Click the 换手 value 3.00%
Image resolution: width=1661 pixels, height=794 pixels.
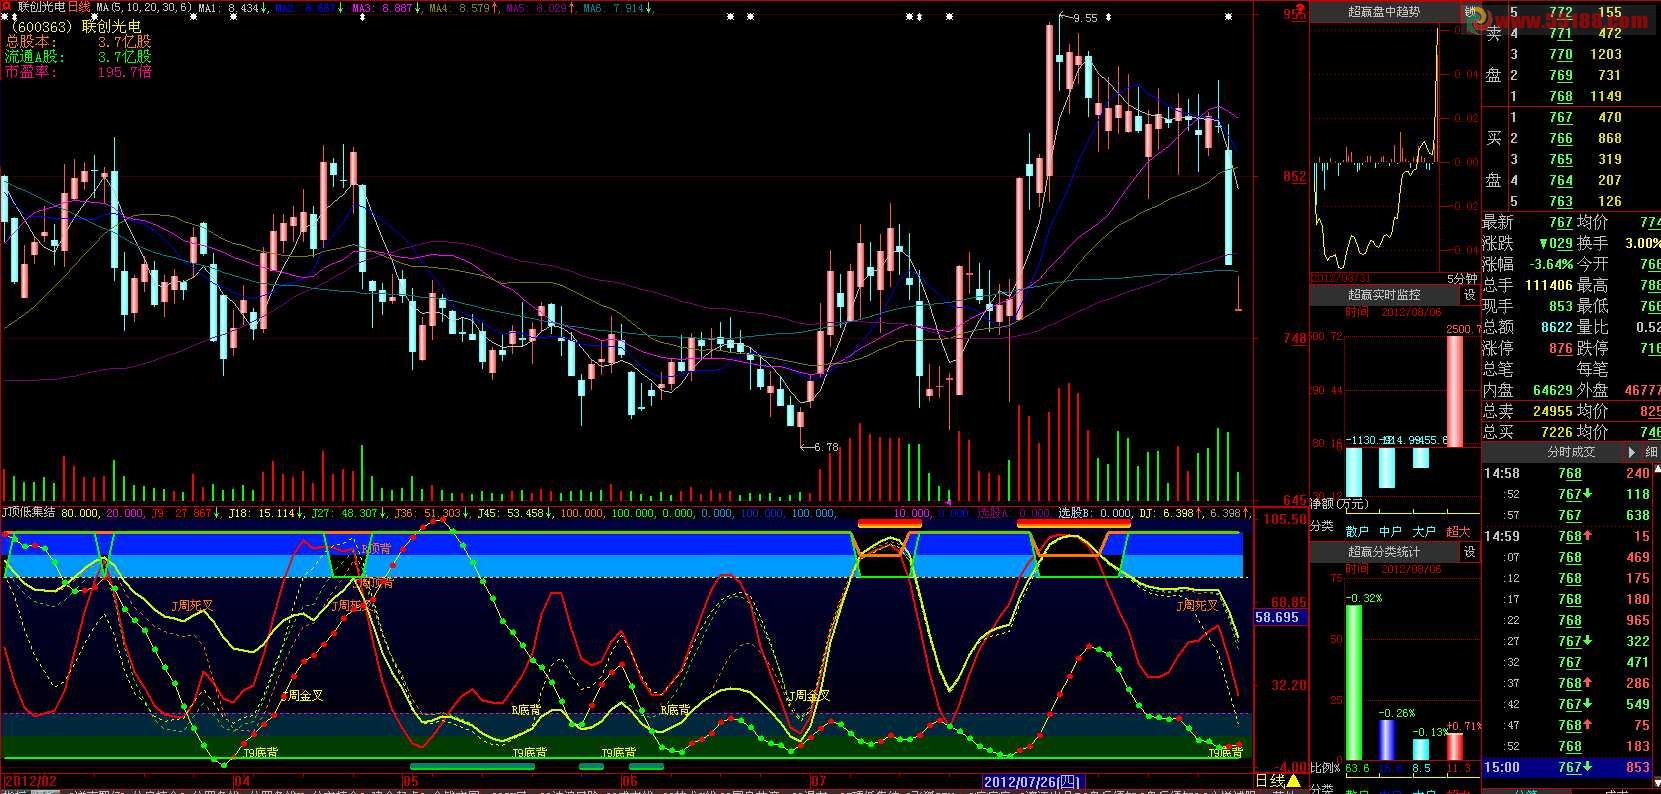point(1643,243)
